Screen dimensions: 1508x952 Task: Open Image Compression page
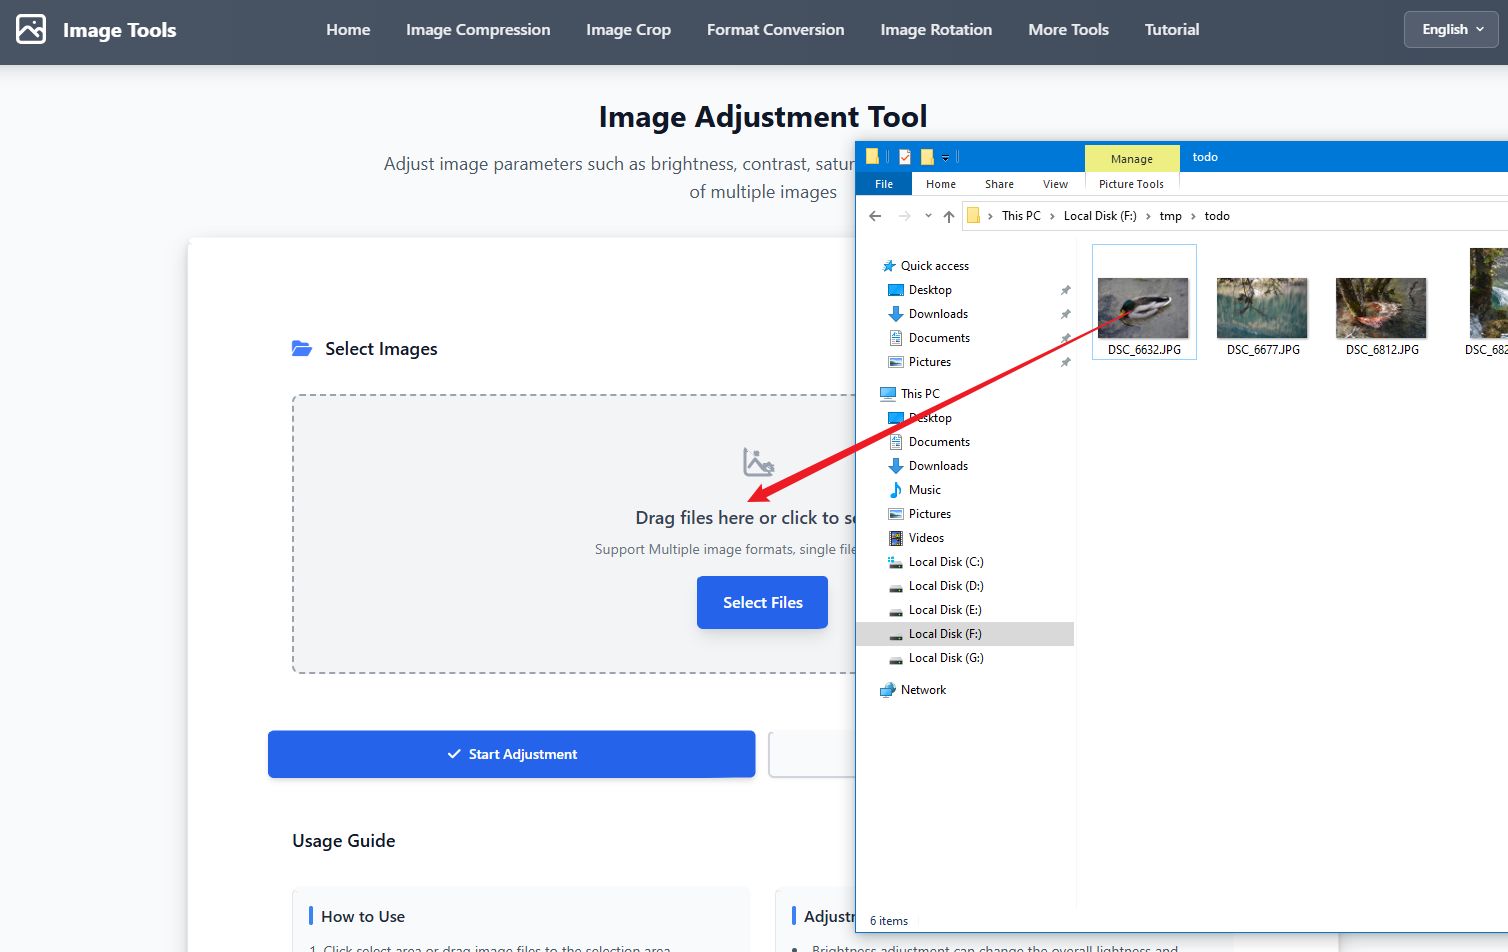478,30
